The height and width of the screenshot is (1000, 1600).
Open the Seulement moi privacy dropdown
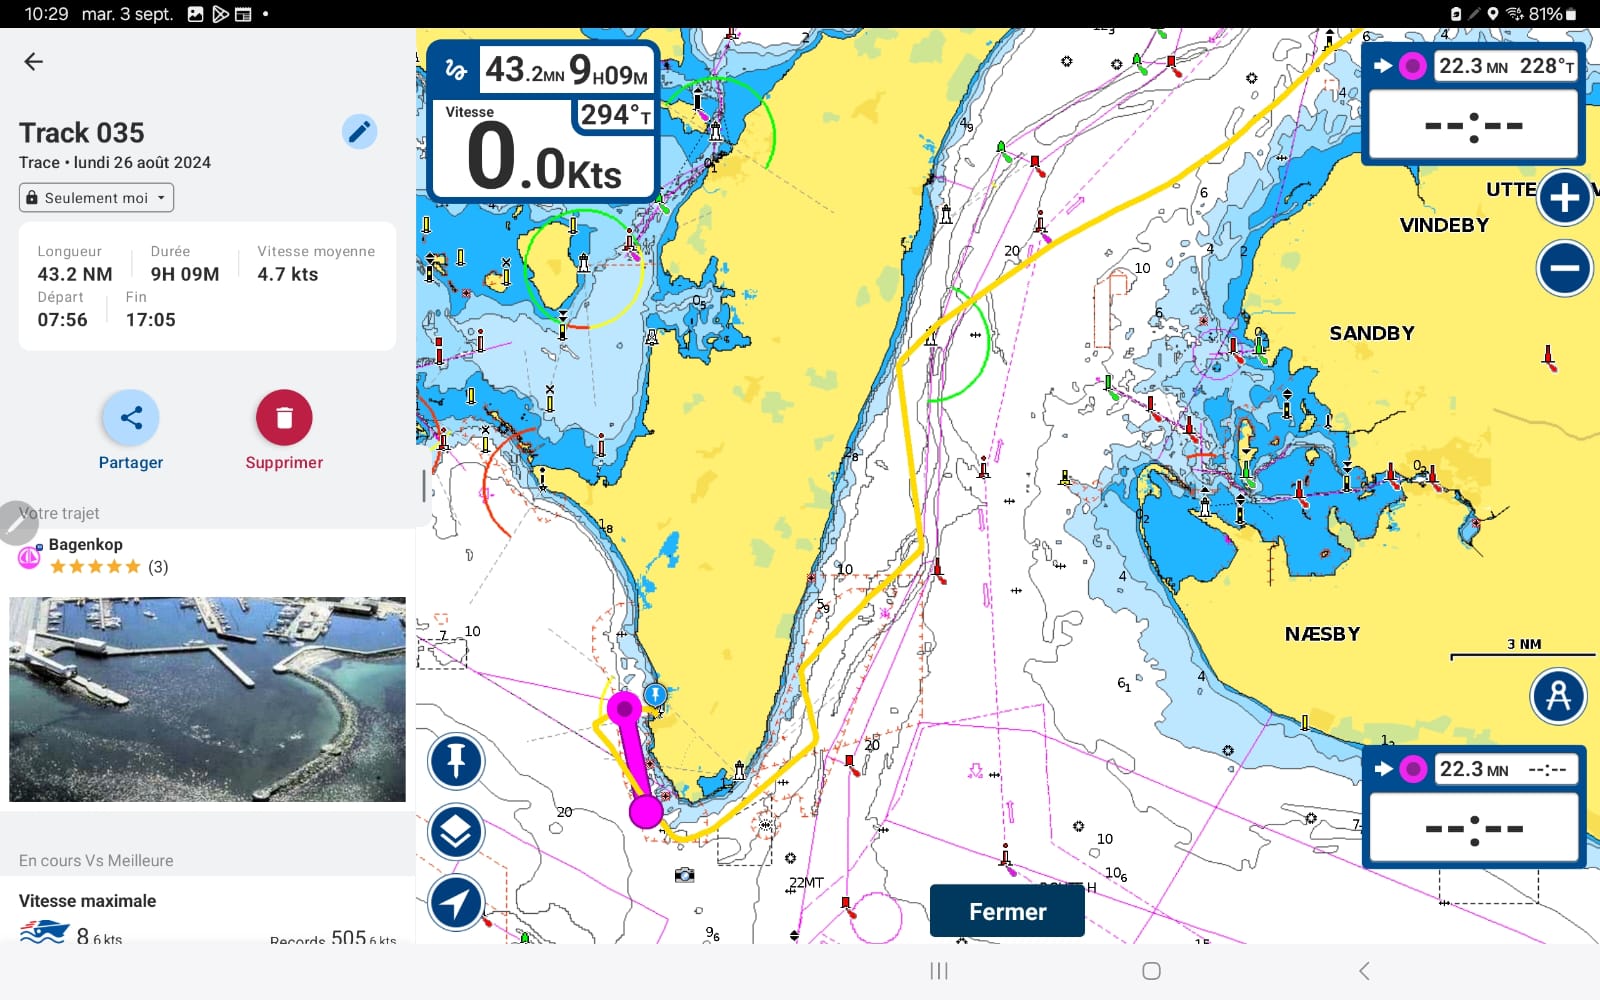pos(96,198)
